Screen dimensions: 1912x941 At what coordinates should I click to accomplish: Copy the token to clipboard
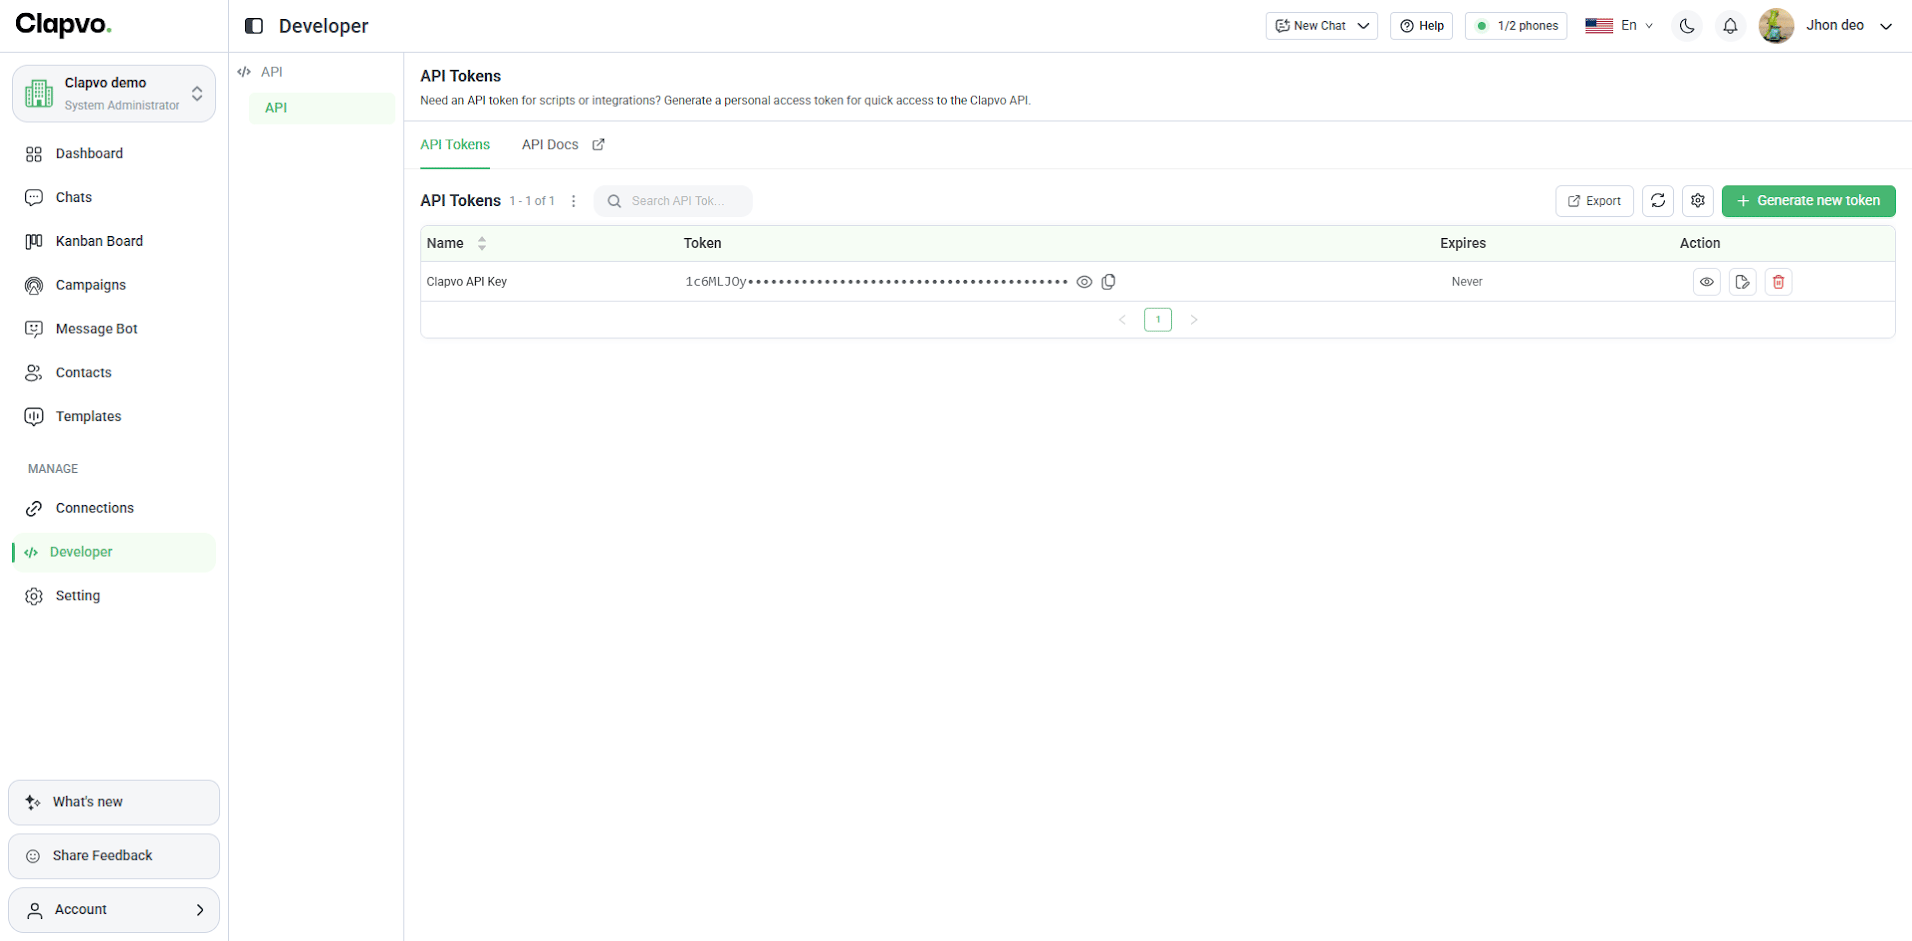[1108, 282]
